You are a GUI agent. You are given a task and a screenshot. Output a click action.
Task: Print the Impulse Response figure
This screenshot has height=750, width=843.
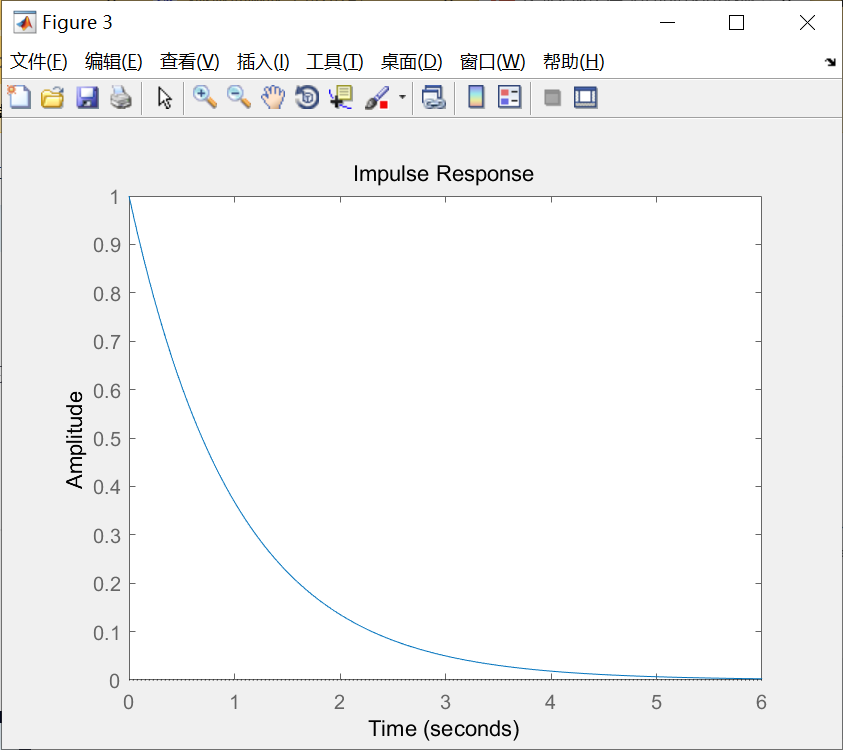pos(119,97)
